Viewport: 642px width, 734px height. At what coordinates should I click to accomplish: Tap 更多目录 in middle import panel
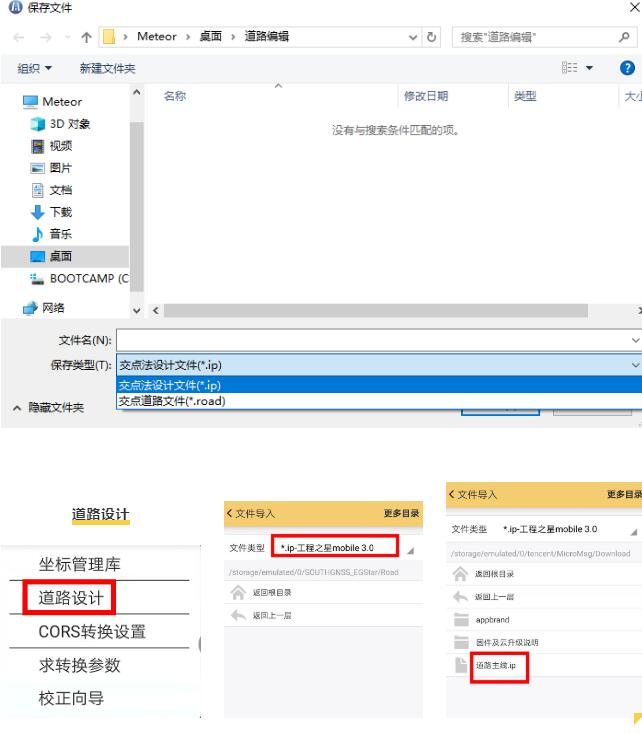pyautogui.click(x=401, y=514)
